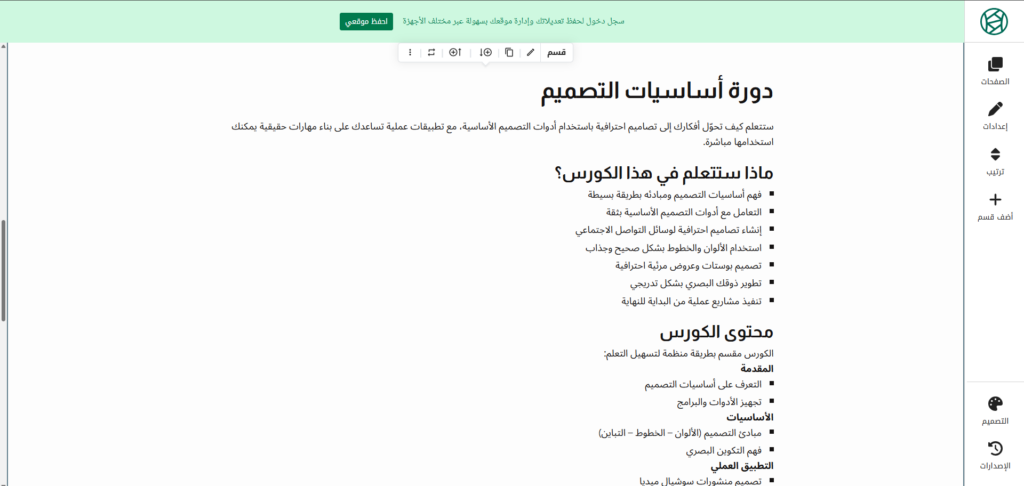Click the محتوى الكورس heading

(x=716, y=332)
